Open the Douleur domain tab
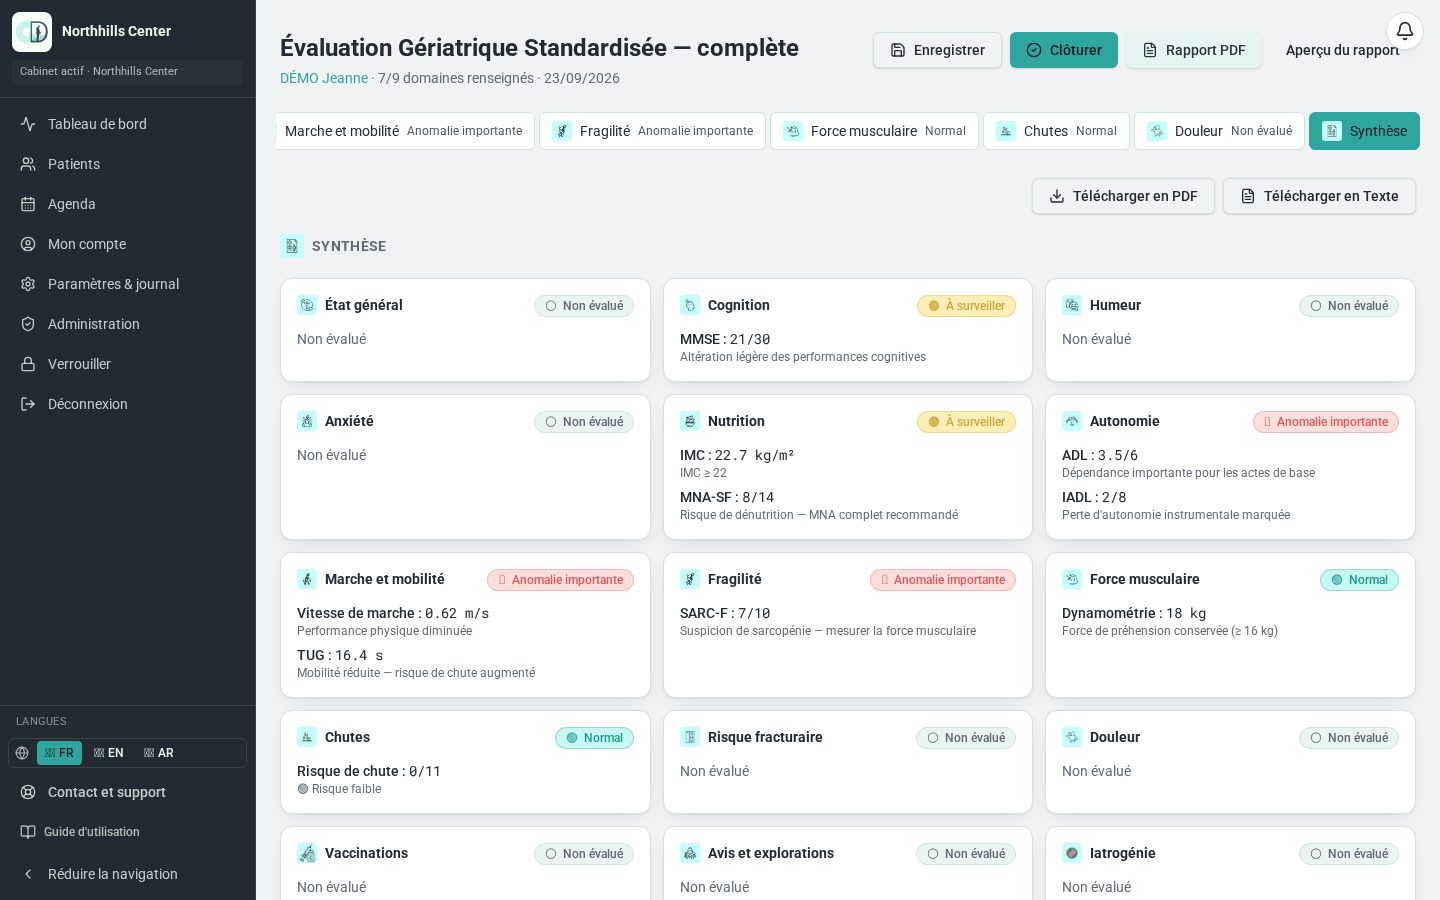Image resolution: width=1440 pixels, height=900 pixels. tap(1219, 131)
